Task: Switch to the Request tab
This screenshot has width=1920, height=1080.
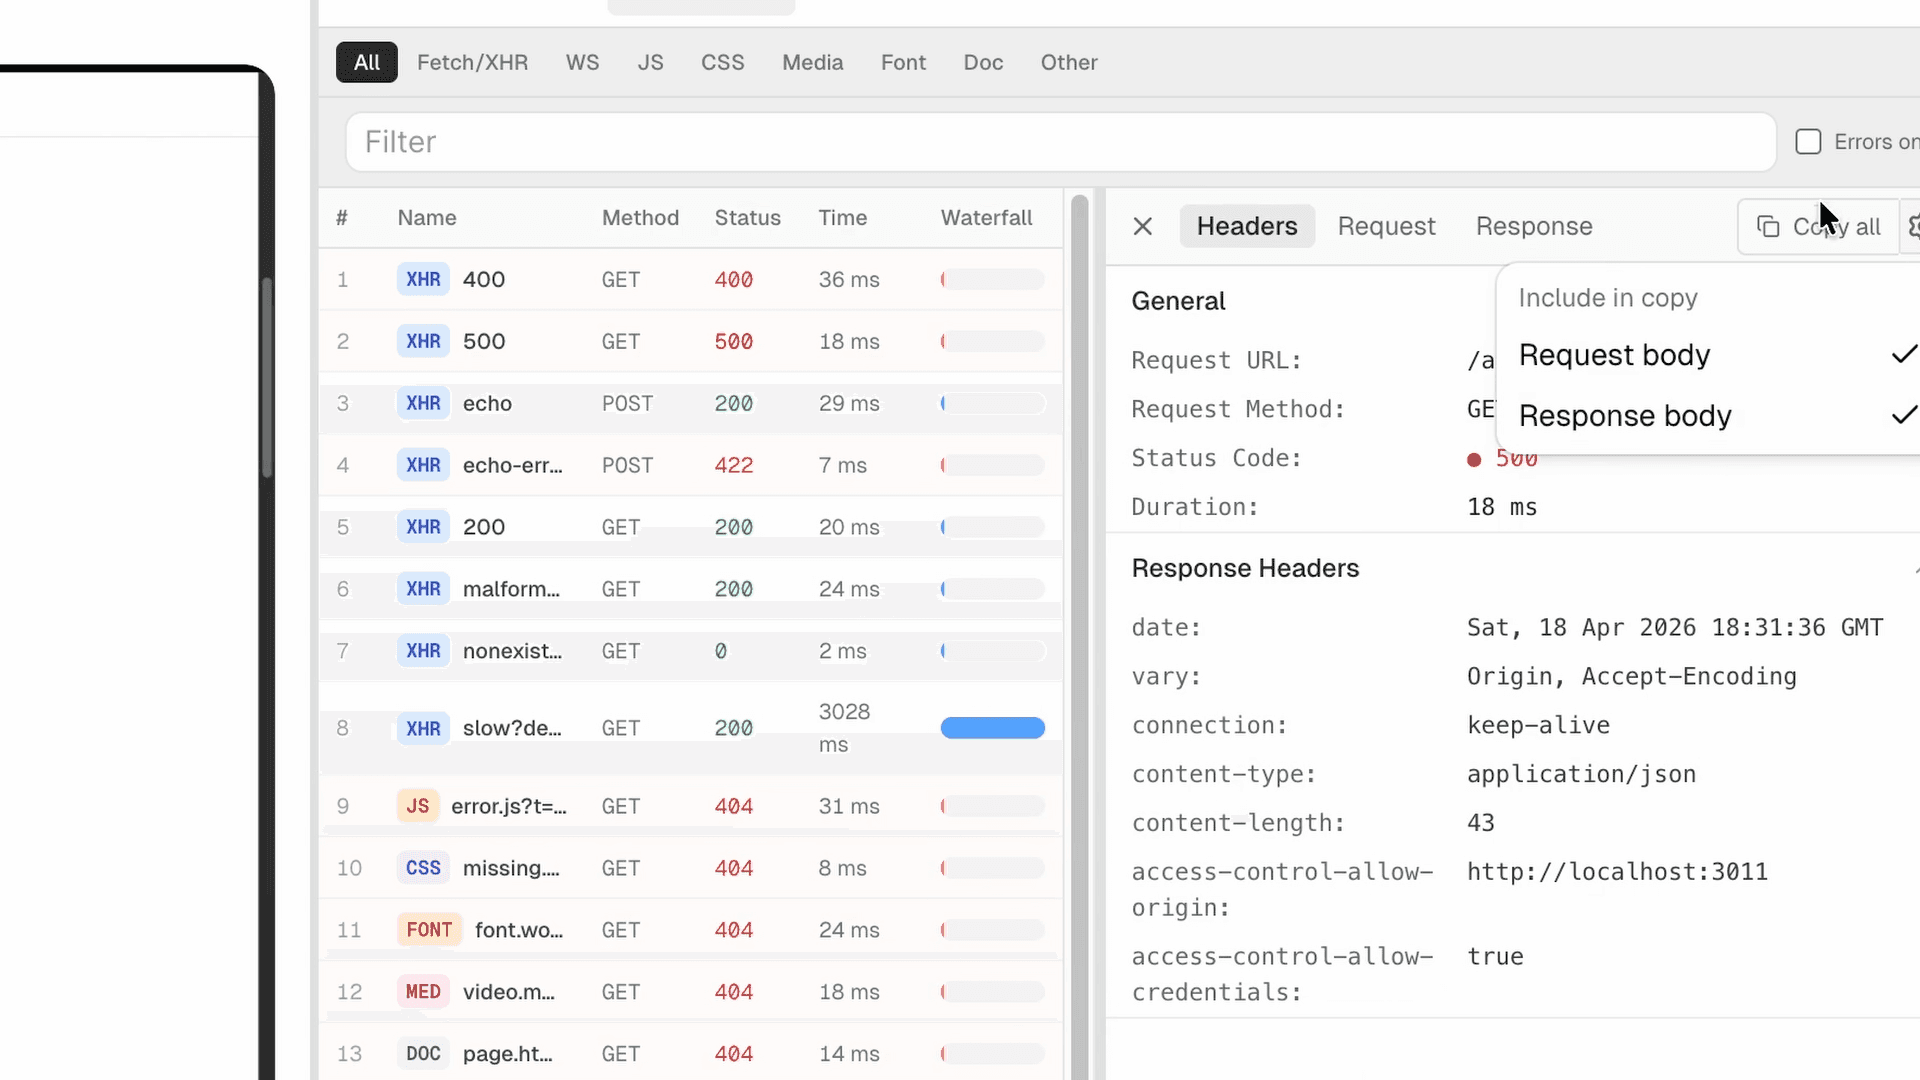Action: 1387,226
